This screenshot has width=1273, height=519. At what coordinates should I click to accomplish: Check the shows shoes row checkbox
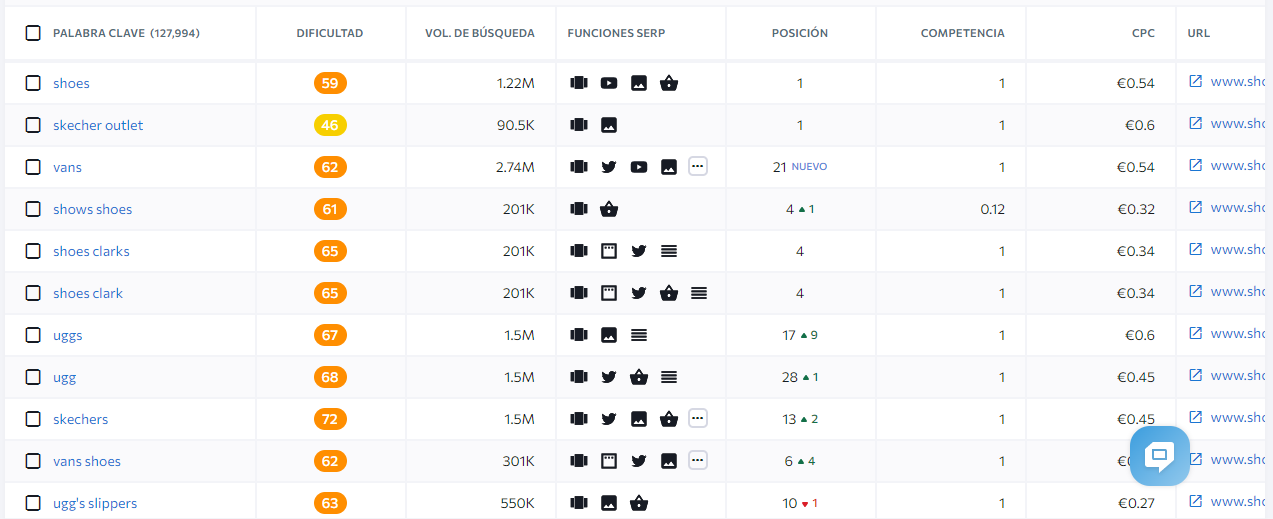(x=33, y=209)
